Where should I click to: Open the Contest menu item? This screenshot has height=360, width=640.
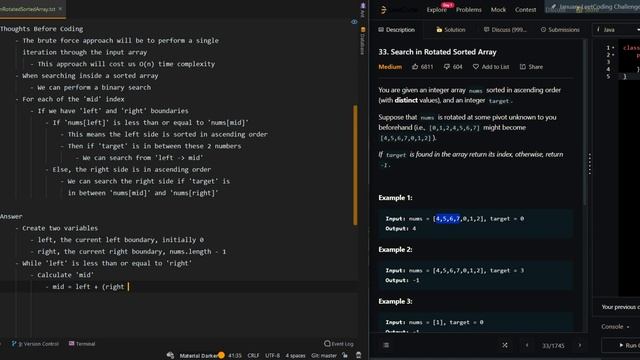(x=525, y=10)
